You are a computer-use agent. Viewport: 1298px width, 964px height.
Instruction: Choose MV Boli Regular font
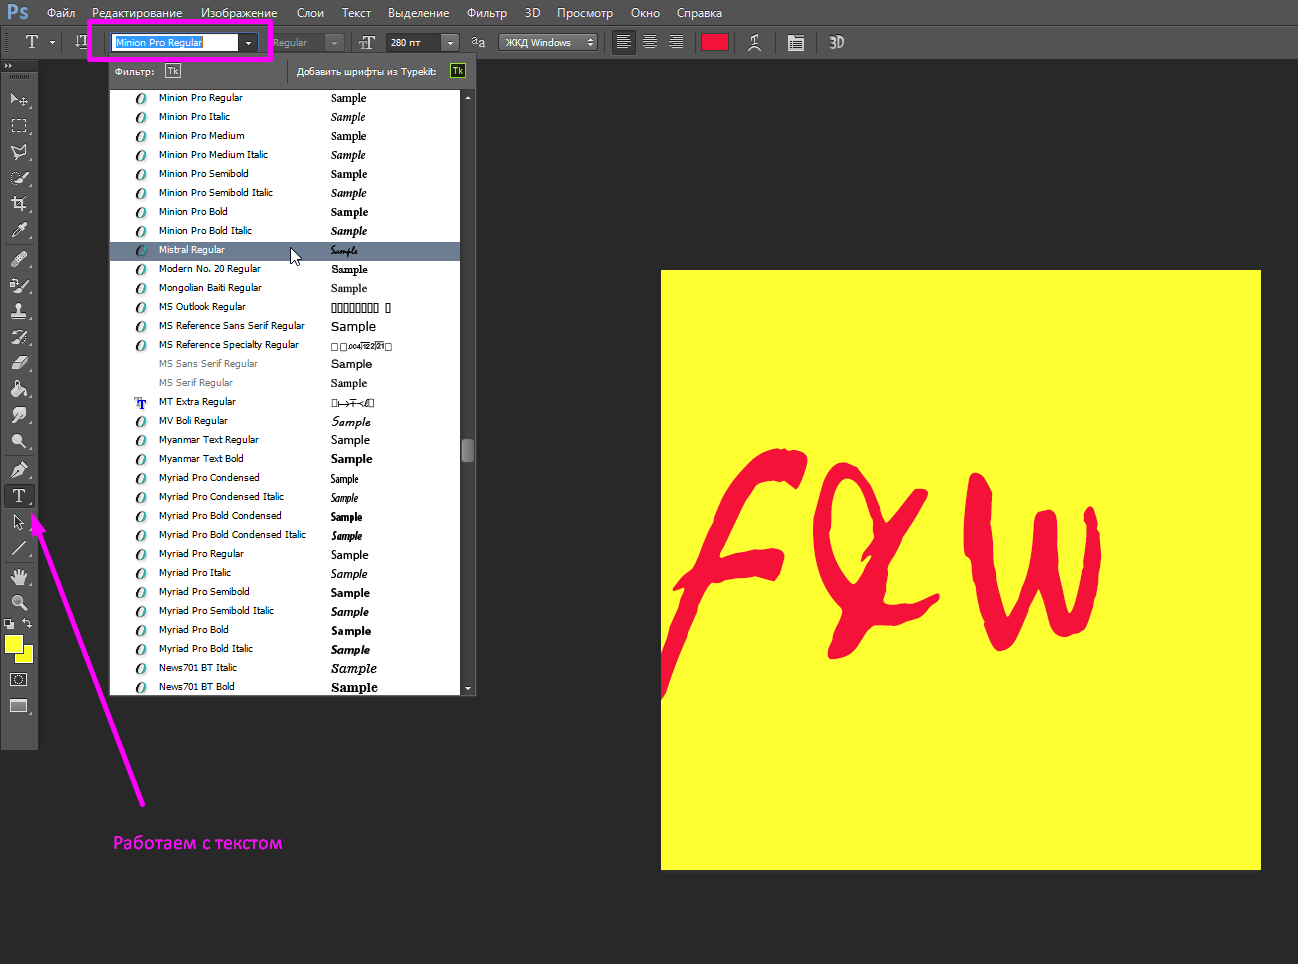[285, 421]
